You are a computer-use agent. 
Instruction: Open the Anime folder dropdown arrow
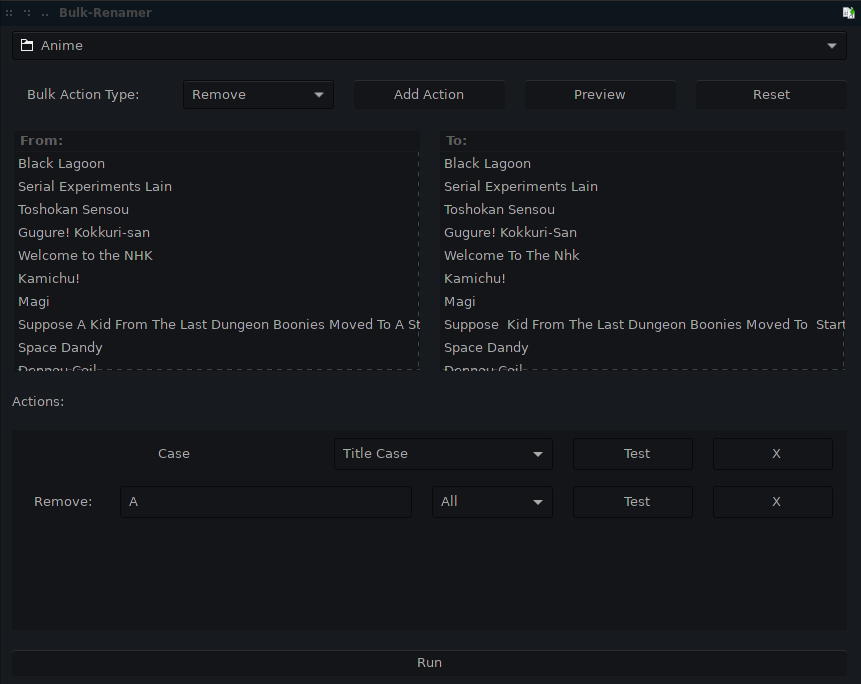click(x=832, y=46)
